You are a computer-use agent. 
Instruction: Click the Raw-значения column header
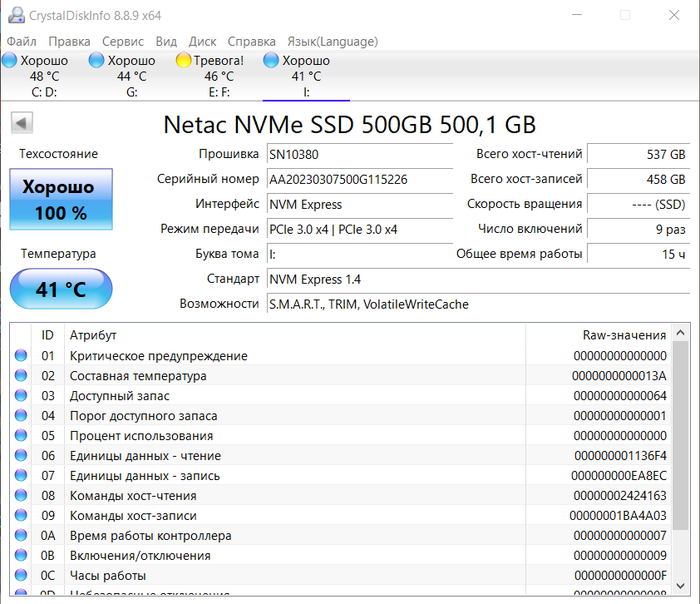click(598, 335)
